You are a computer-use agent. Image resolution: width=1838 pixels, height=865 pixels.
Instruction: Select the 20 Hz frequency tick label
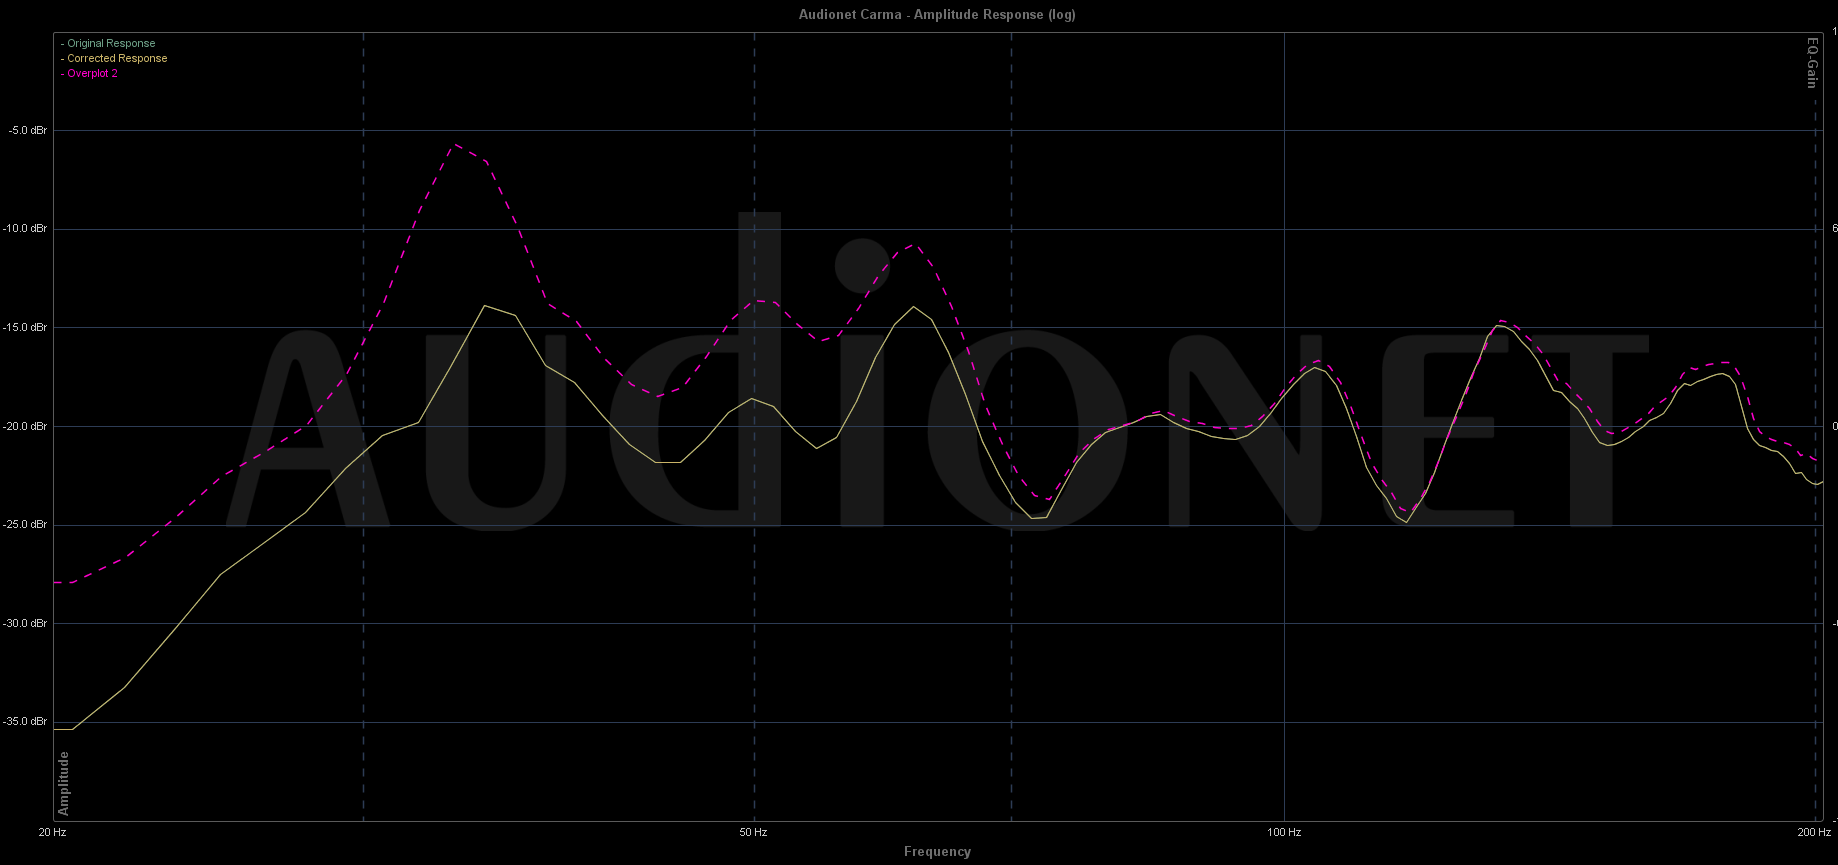point(53,832)
